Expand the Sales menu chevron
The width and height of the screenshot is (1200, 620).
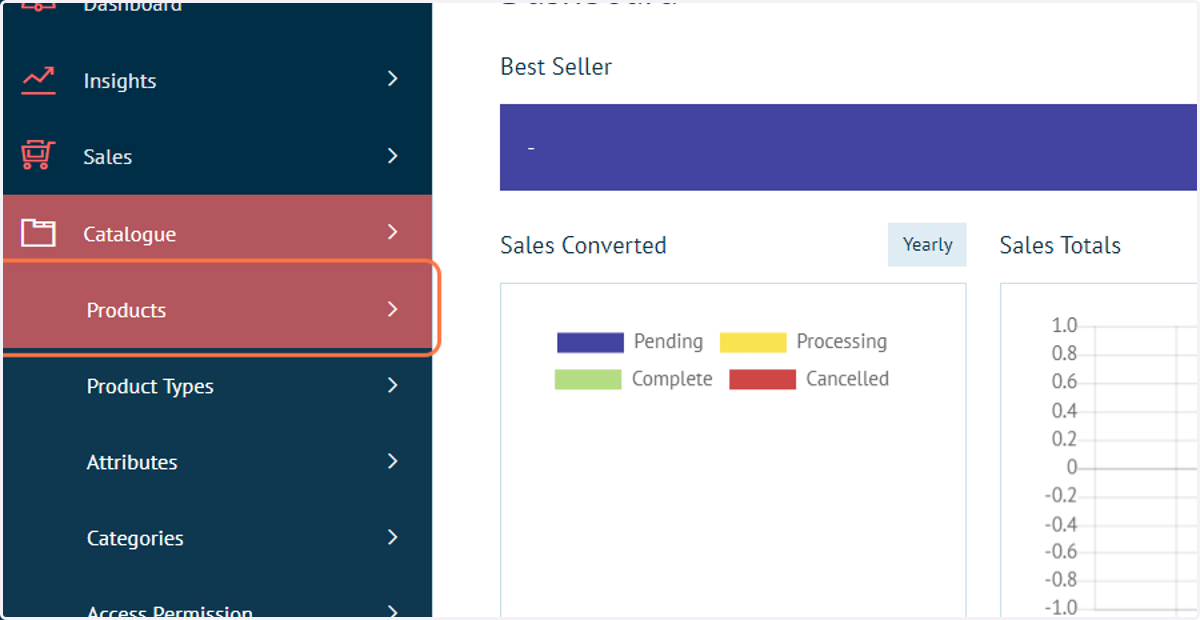393,156
